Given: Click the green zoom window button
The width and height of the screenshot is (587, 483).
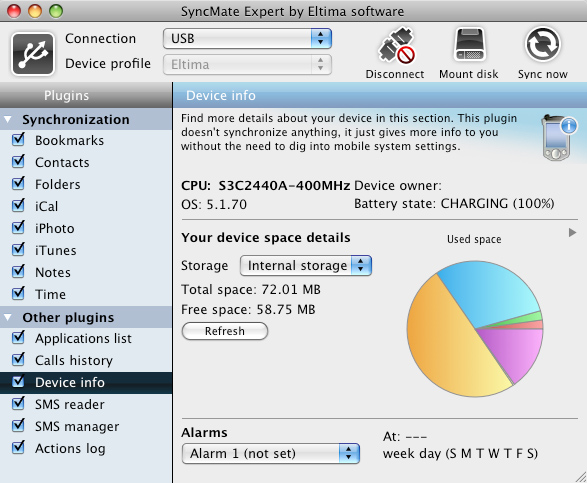Looking at the screenshot, I should (x=56, y=11).
